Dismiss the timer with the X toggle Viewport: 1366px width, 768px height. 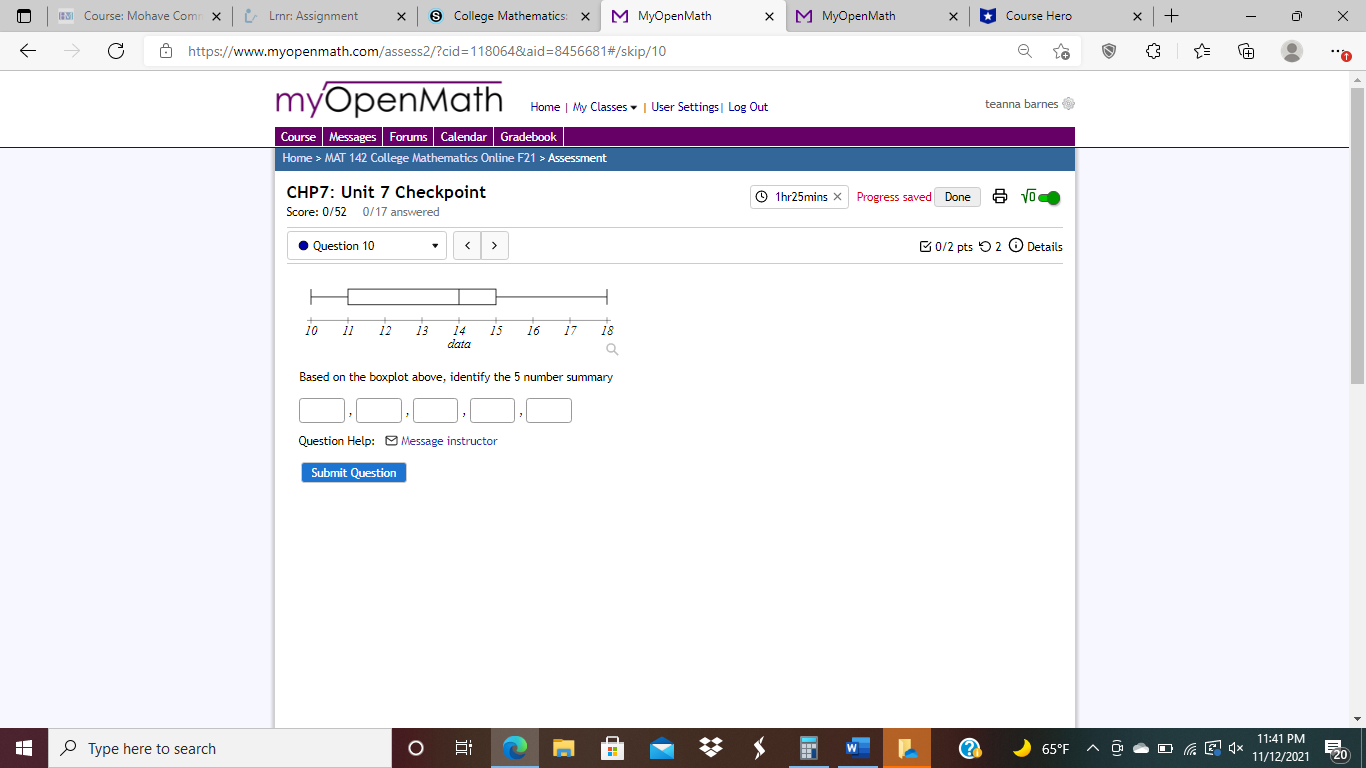pos(838,197)
